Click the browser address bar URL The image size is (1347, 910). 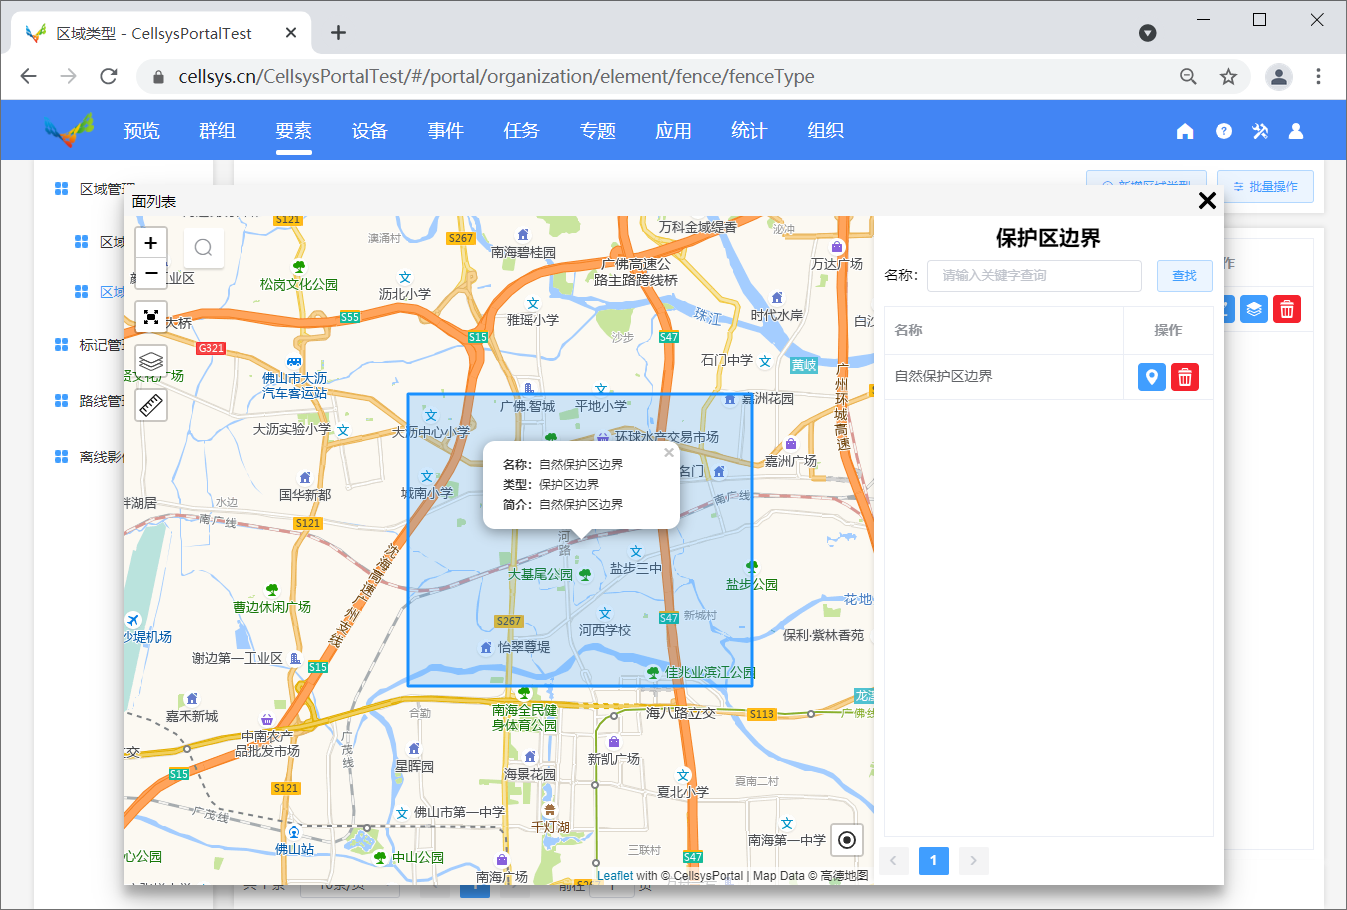tap(496, 77)
